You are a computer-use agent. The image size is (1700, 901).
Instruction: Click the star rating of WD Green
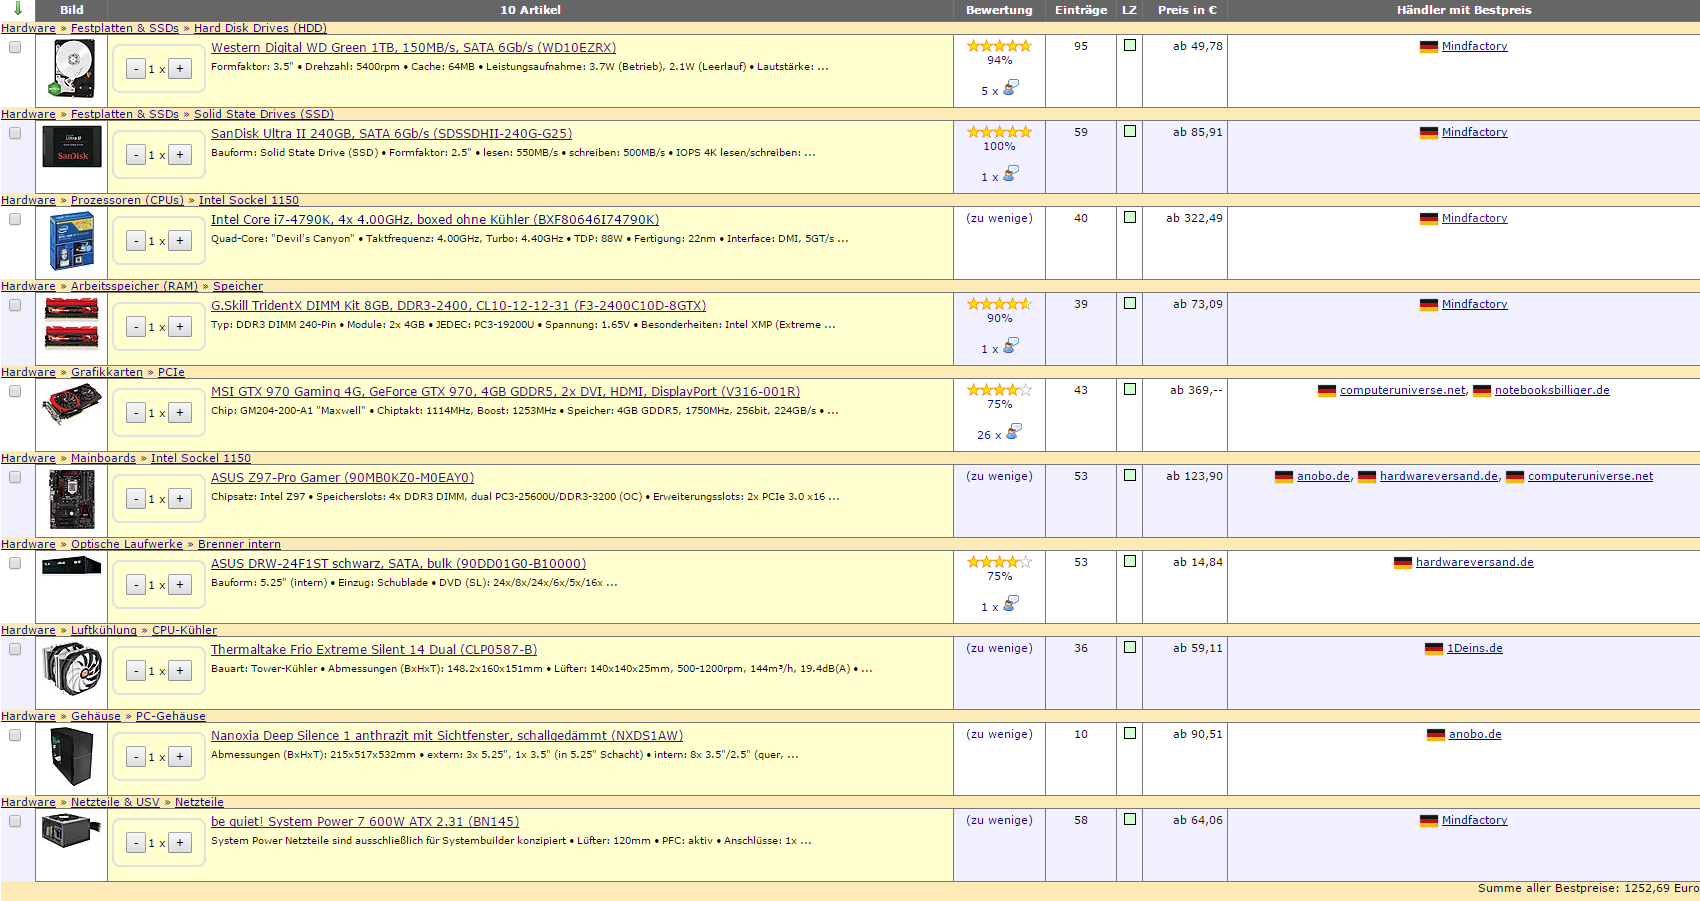click(x=999, y=46)
